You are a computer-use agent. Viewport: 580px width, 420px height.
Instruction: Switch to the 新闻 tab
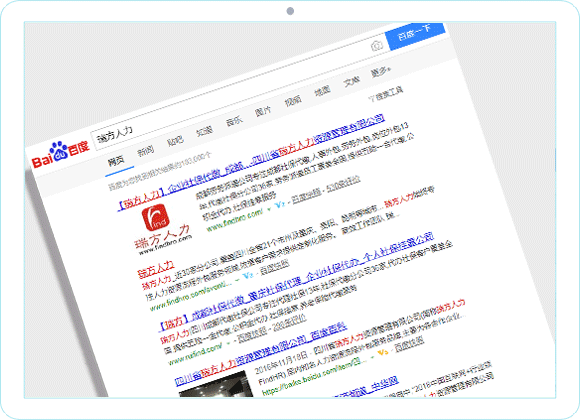coord(145,151)
